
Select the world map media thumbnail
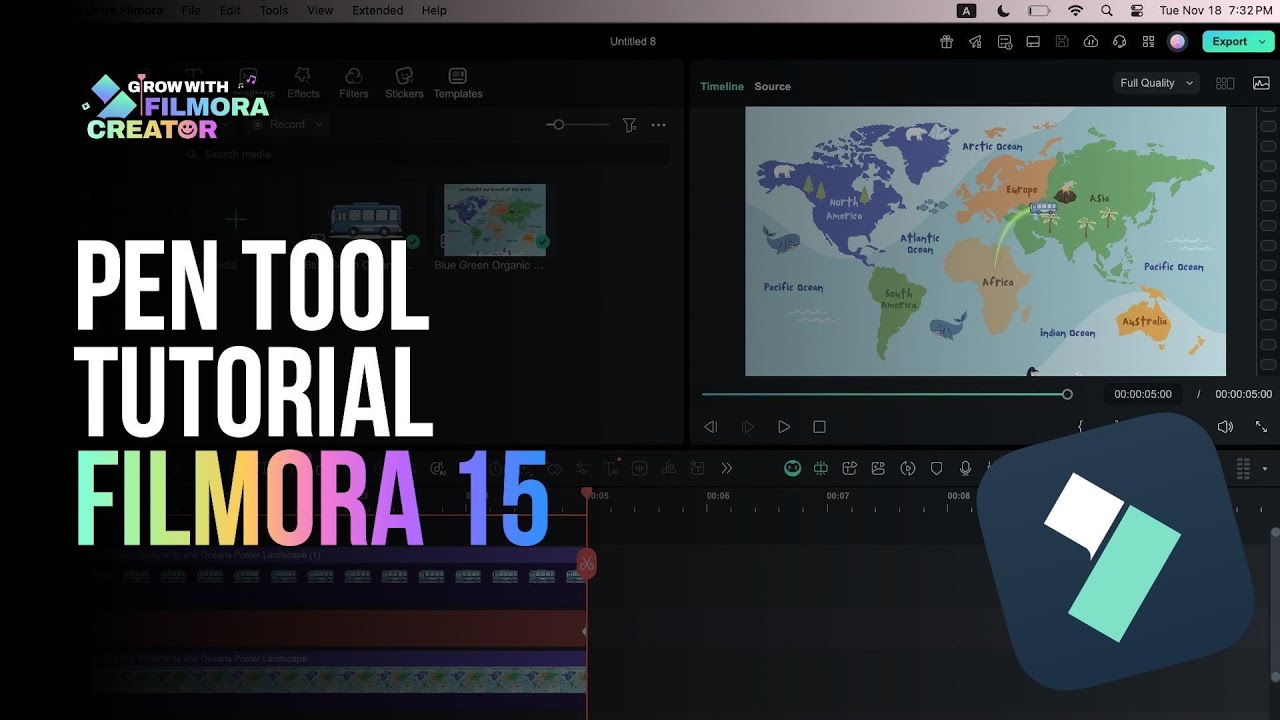[x=495, y=219]
